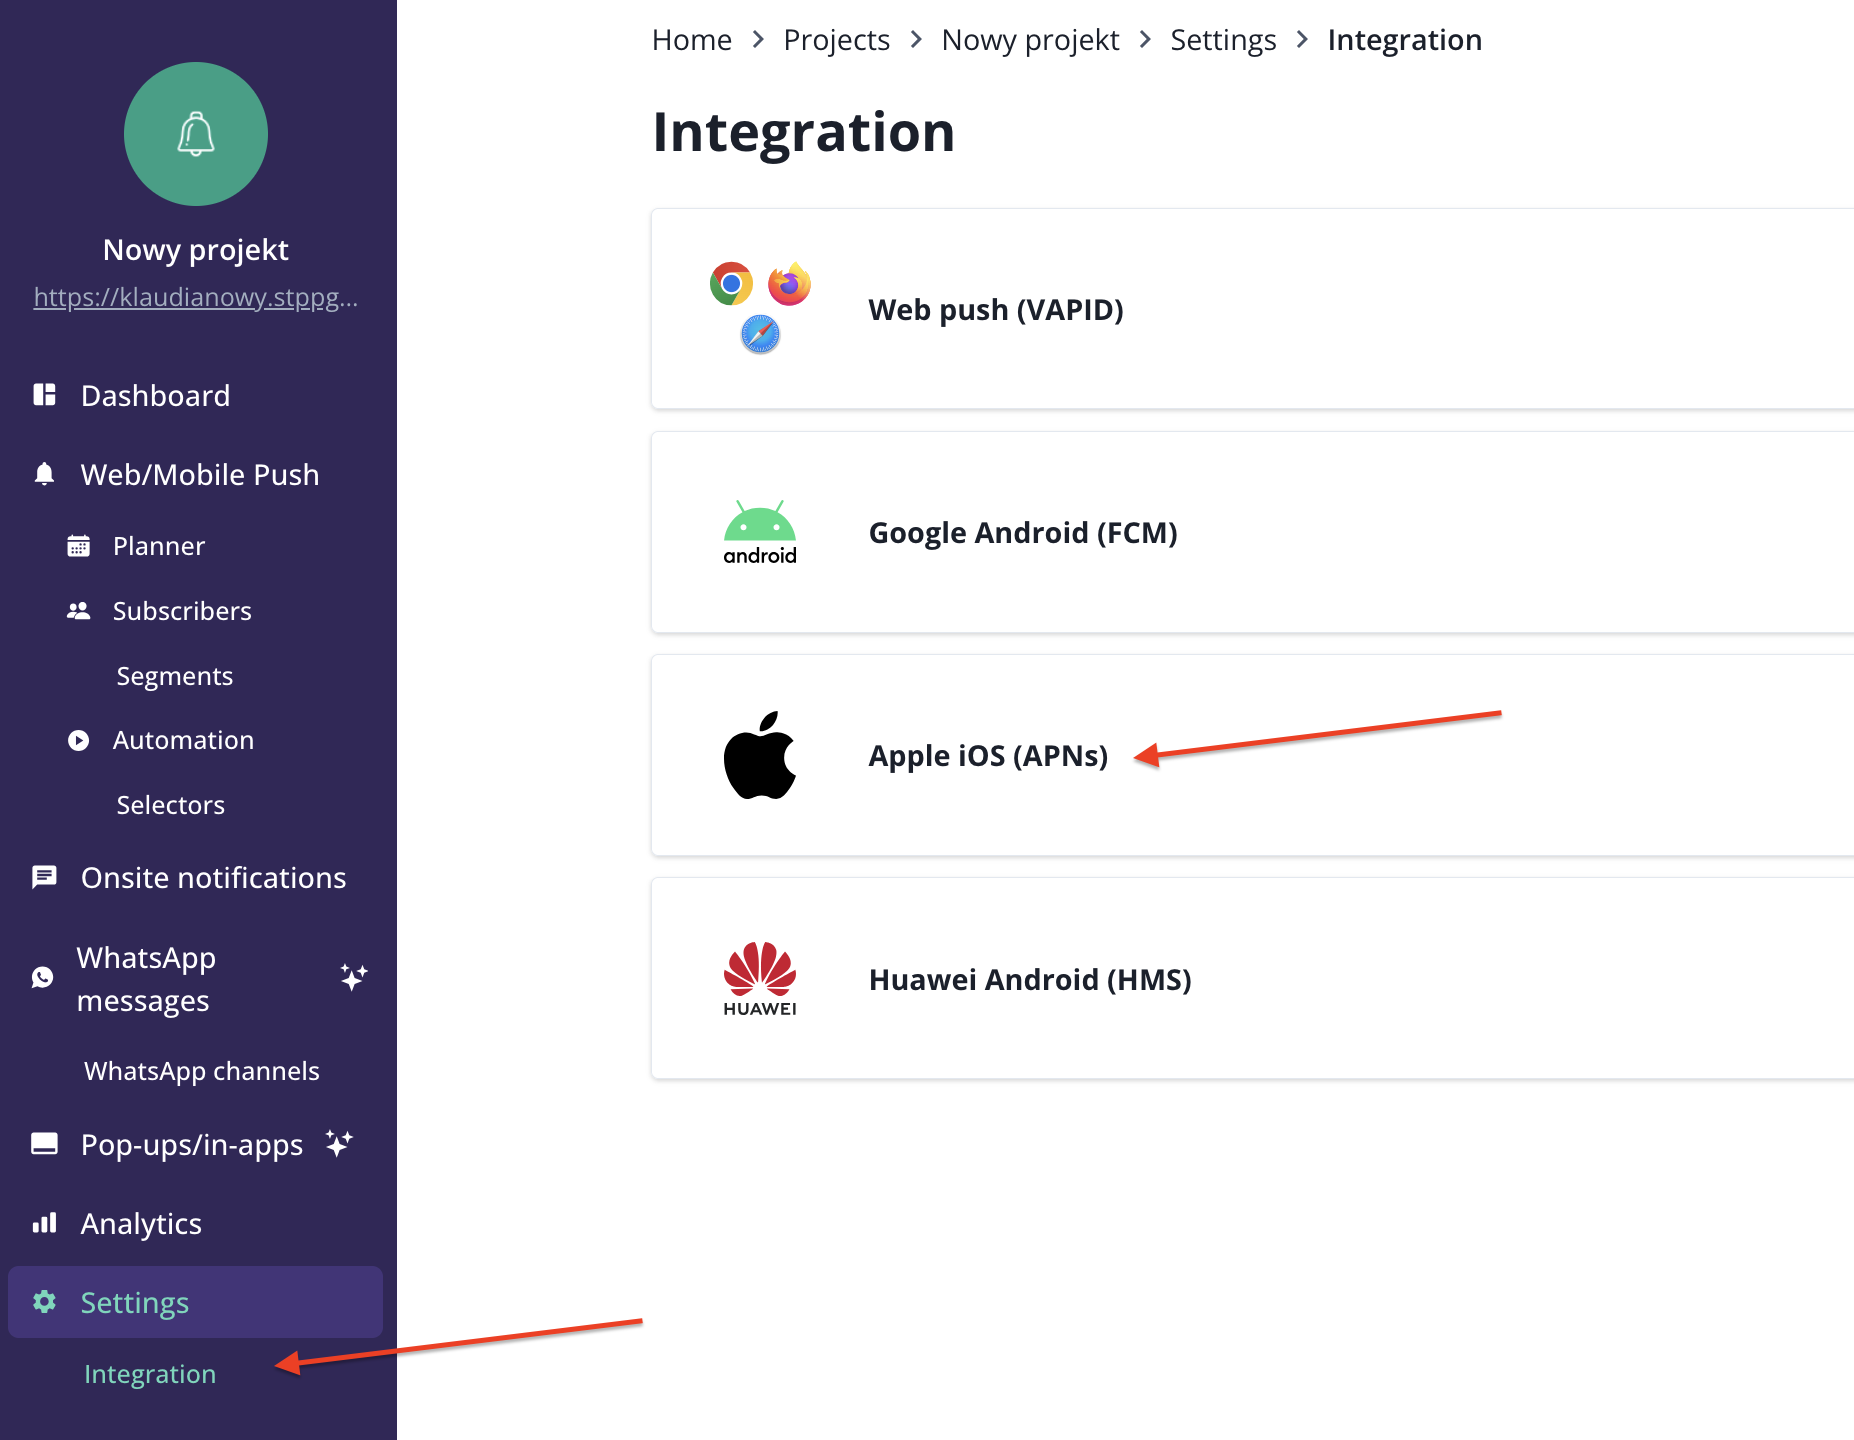Viewport: 1854px width, 1440px height.
Task: Navigate to Home breadcrumb link
Action: [x=692, y=40]
